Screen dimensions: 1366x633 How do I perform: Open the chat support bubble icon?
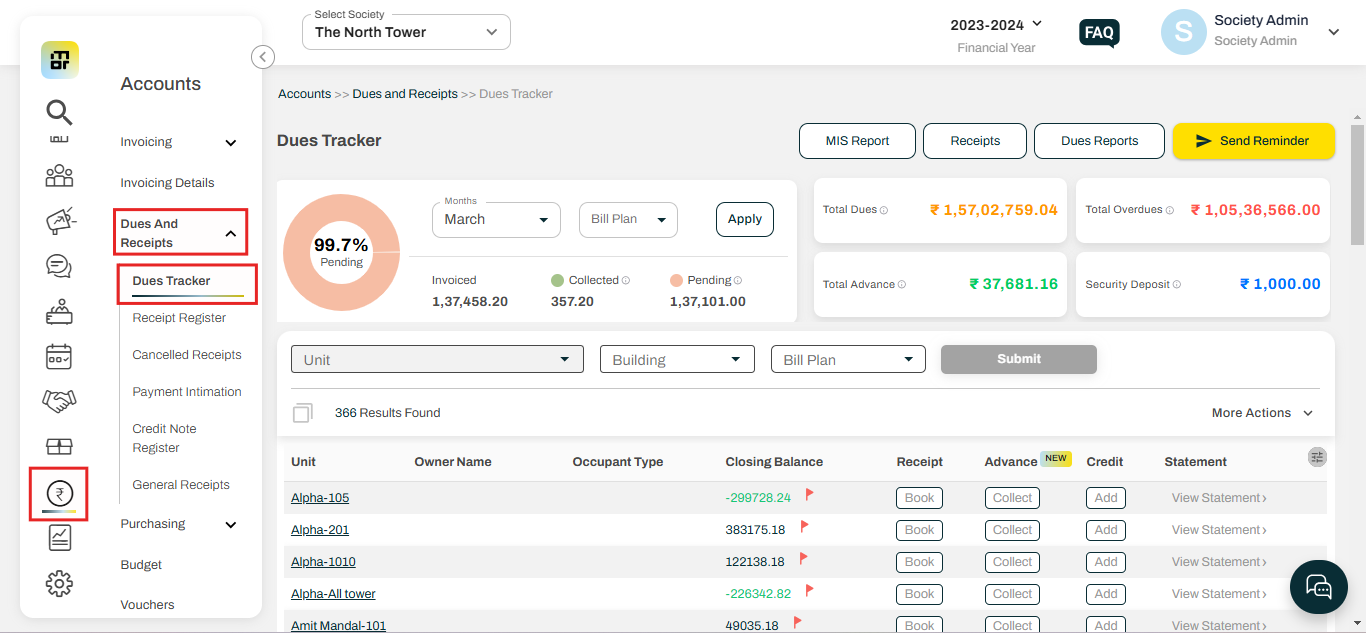pyautogui.click(x=1319, y=585)
